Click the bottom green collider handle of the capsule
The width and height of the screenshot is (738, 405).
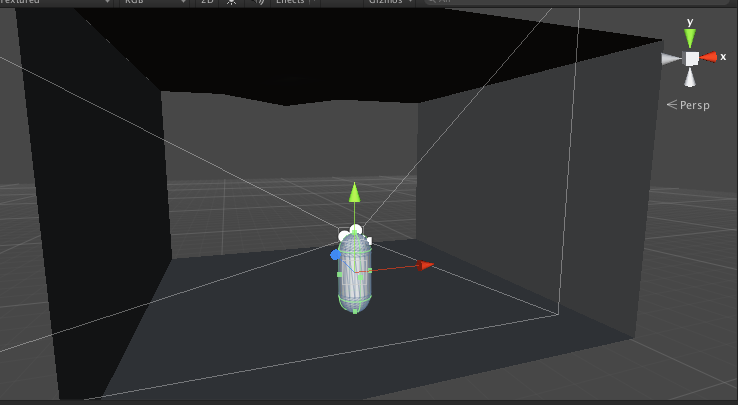[355, 311]
